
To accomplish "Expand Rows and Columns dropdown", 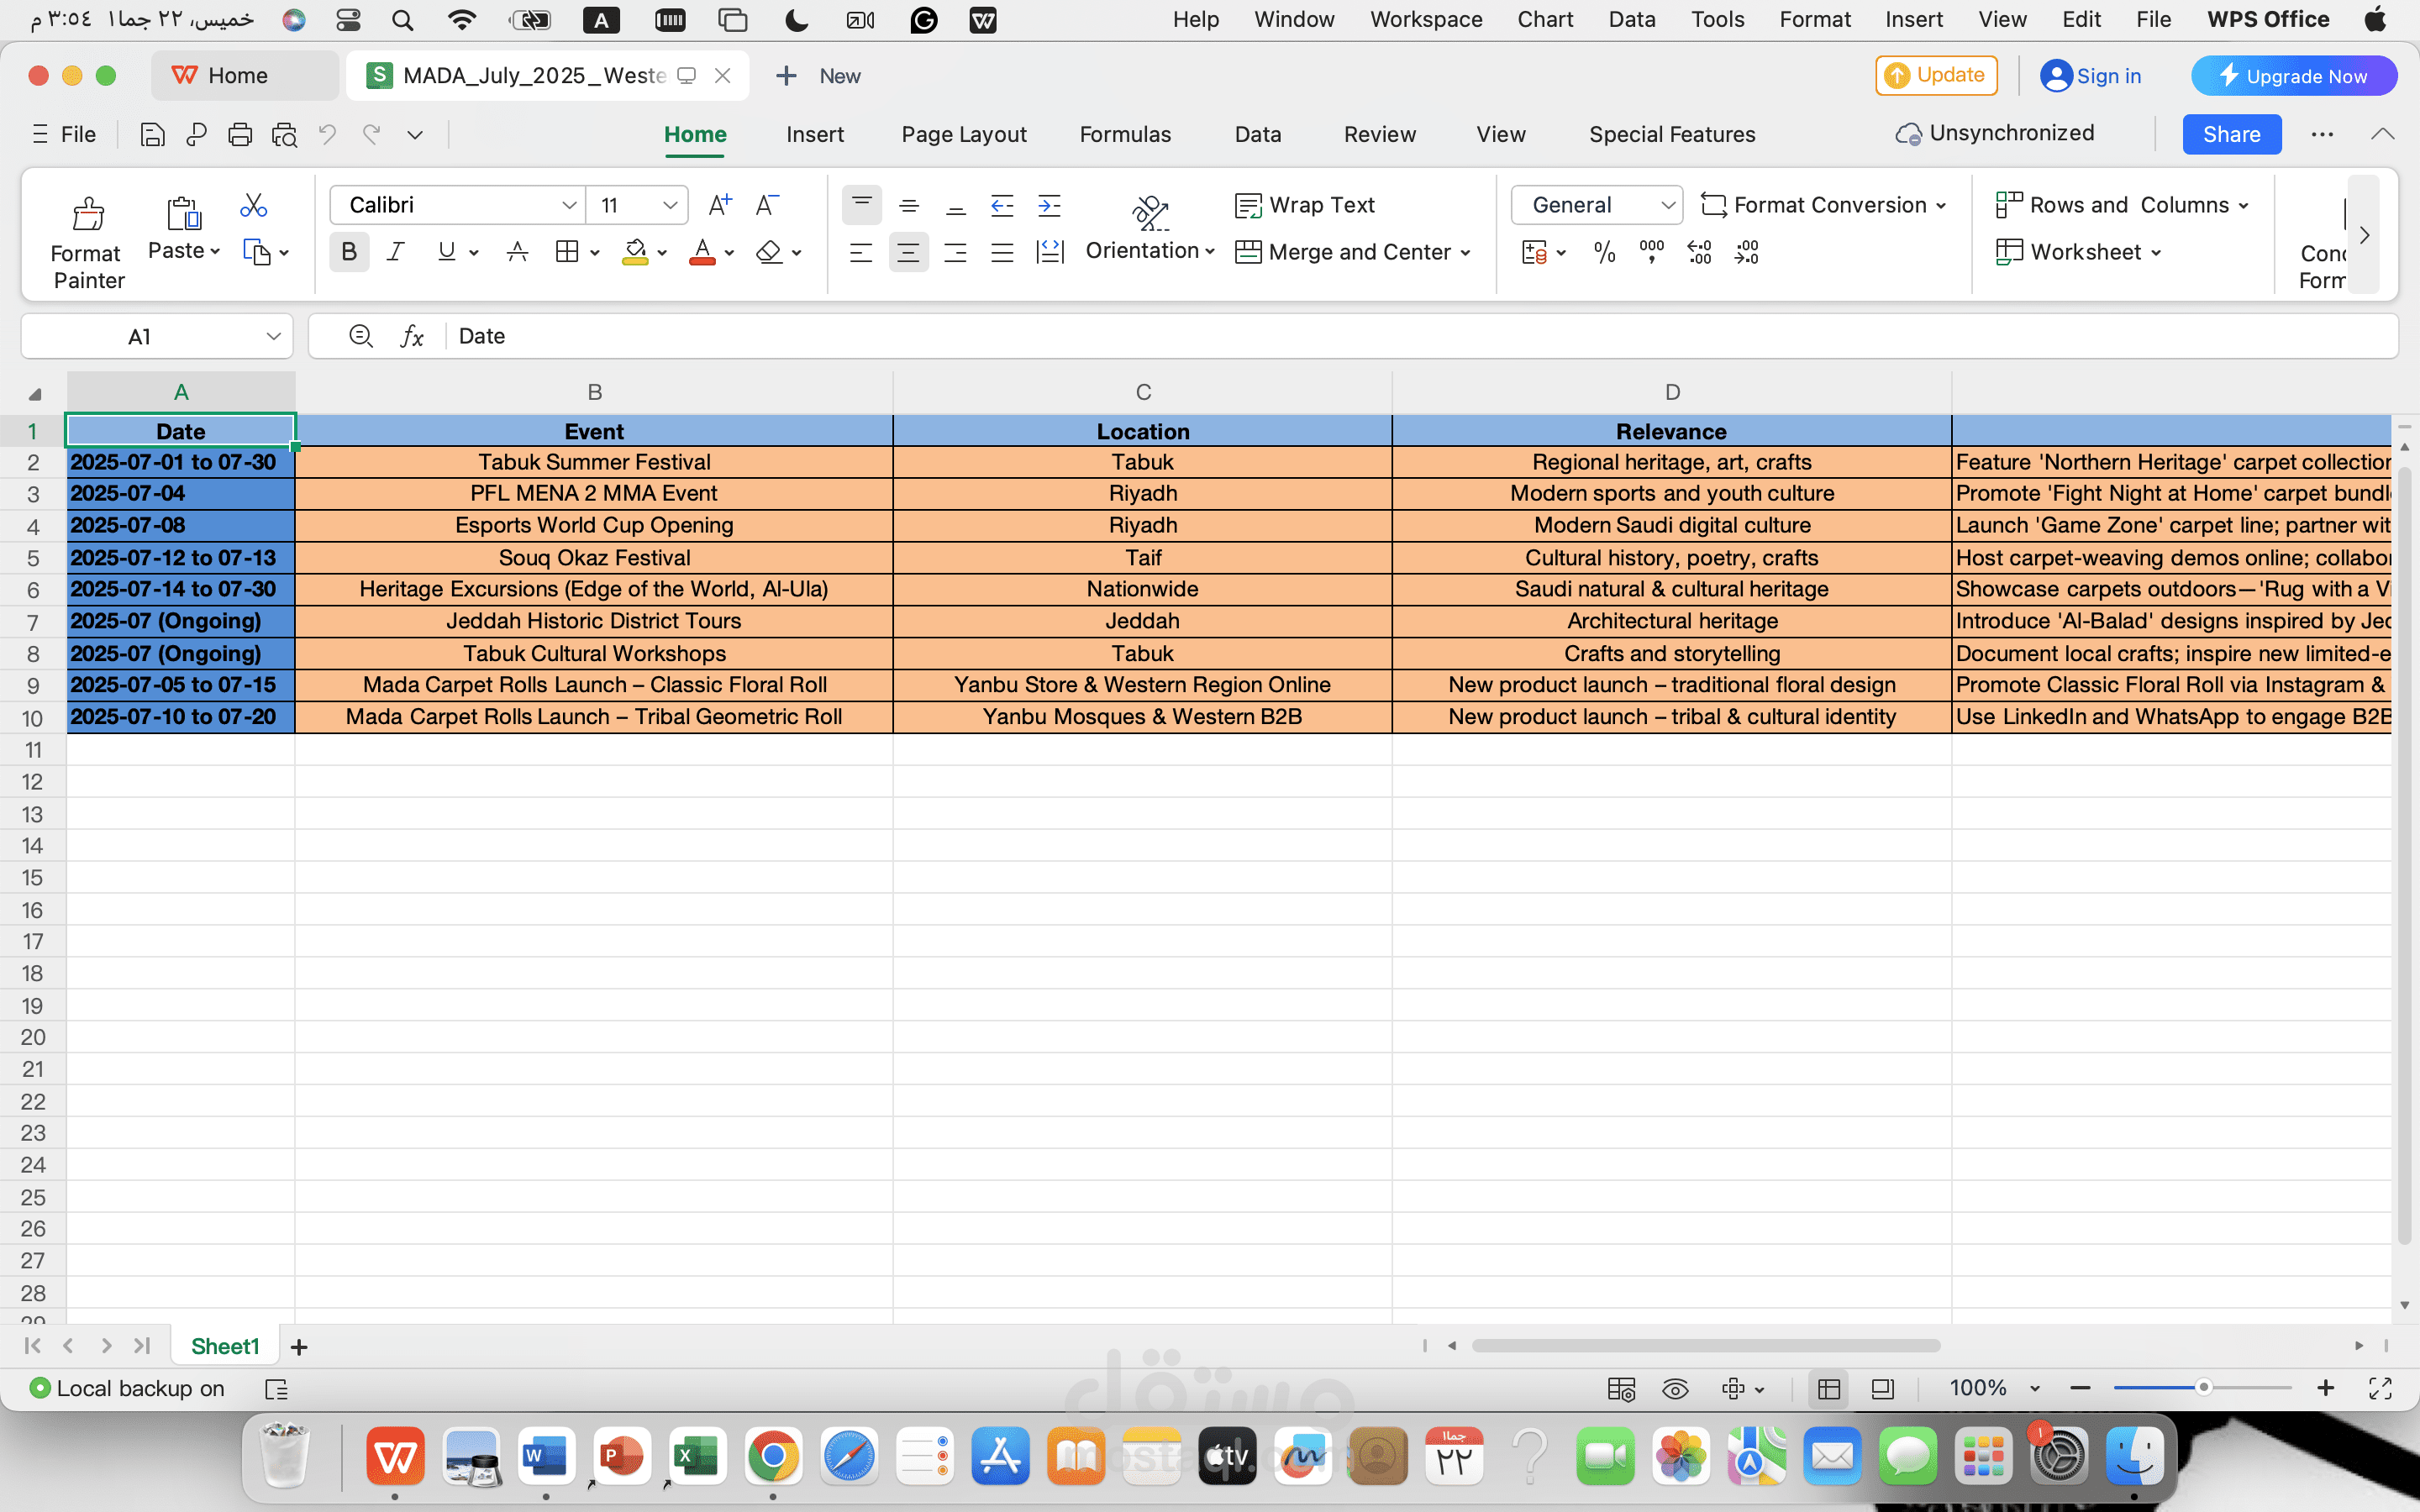I will [x=2243, y=206].
